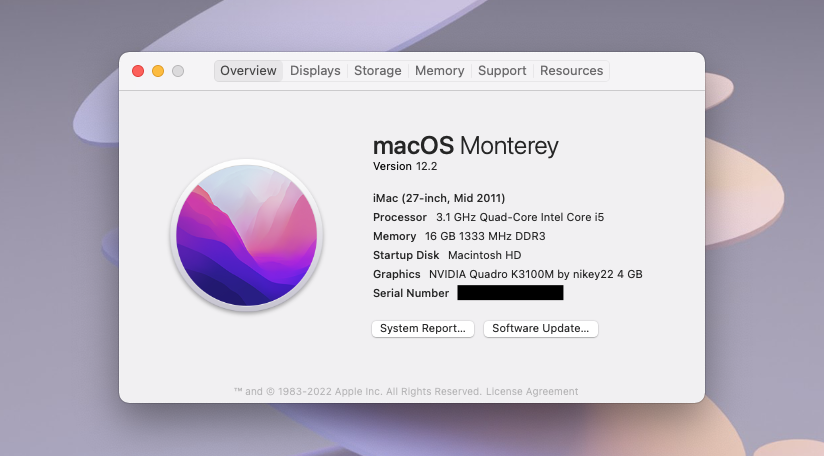Open the License Agreement link

click(x=532, y=391)
